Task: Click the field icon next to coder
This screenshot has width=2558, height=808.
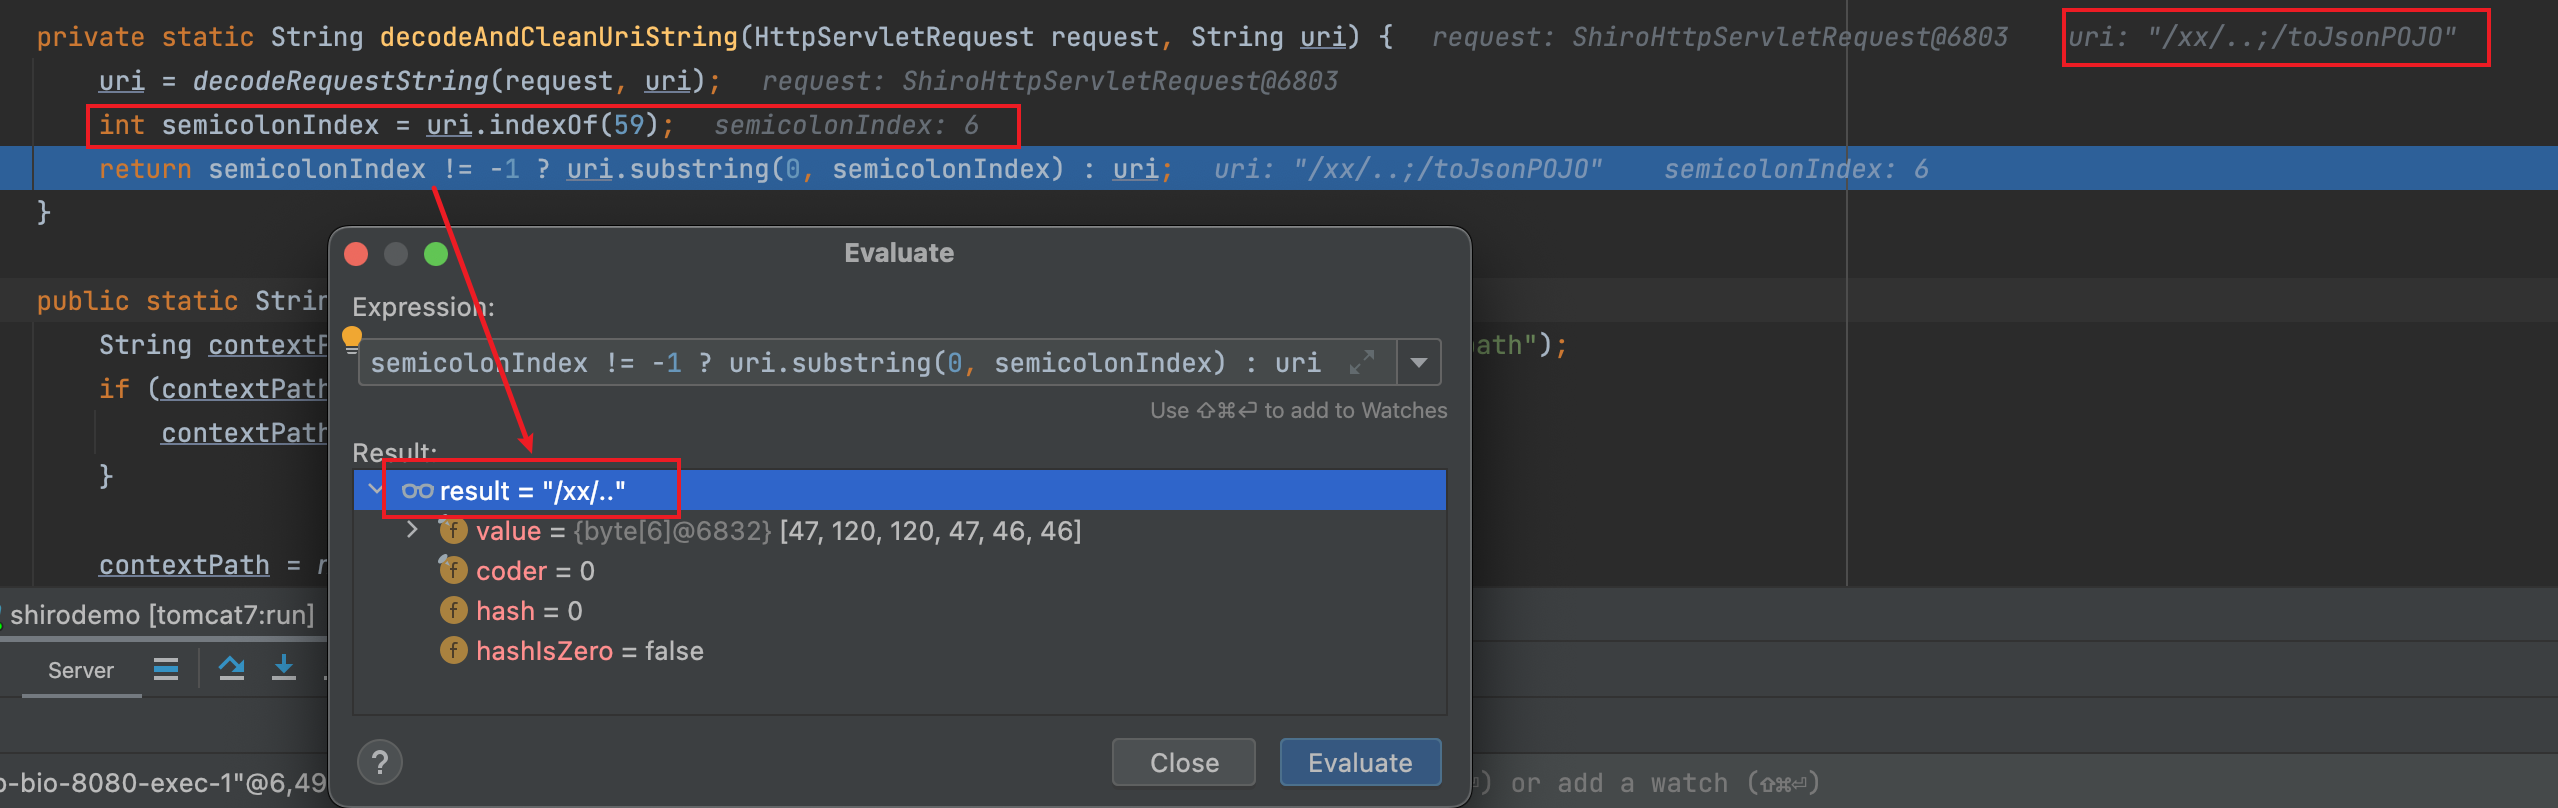Action: click(453, 570)
